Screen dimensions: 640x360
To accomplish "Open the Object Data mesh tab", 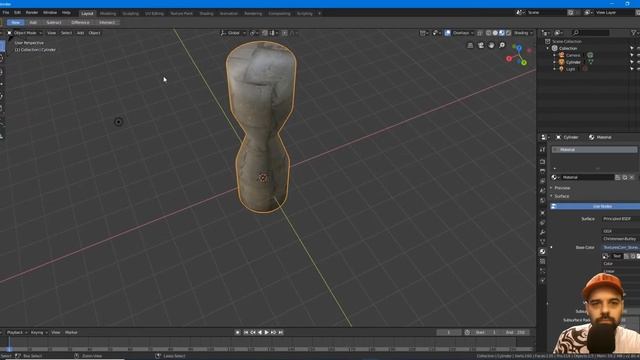I will tap(542, 242).
